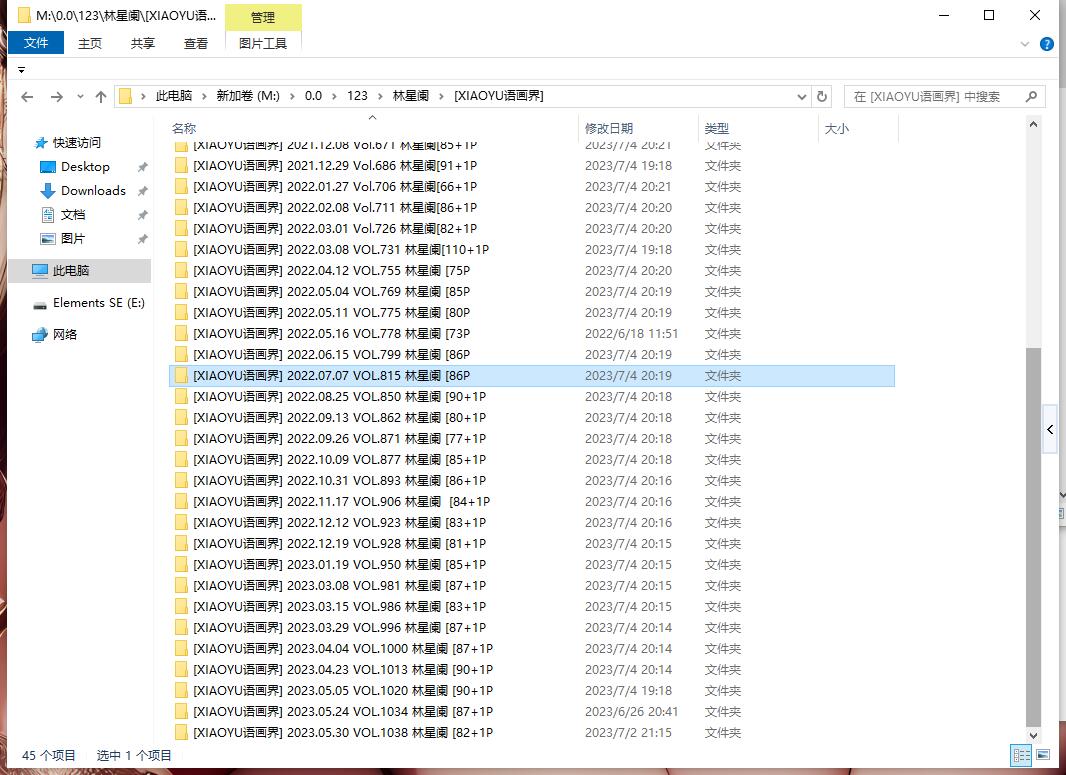Select 快速访问 in navigation pane

(77, 143)
